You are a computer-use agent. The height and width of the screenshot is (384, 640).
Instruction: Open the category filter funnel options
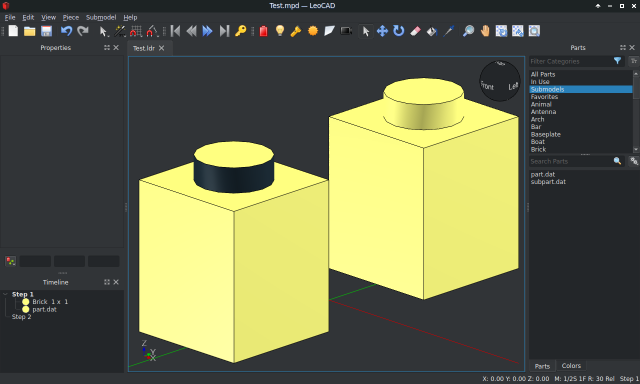tap(618, 61)
